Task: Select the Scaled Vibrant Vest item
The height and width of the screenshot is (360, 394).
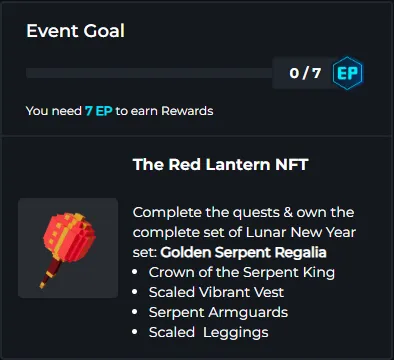Action: click(x=216, y=292)
